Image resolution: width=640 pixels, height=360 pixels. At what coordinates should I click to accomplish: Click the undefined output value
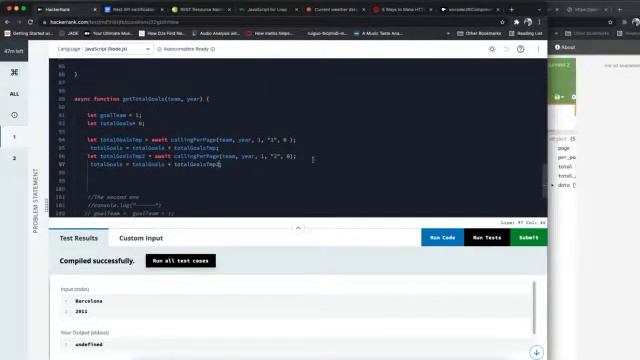[x=89, y=344]
